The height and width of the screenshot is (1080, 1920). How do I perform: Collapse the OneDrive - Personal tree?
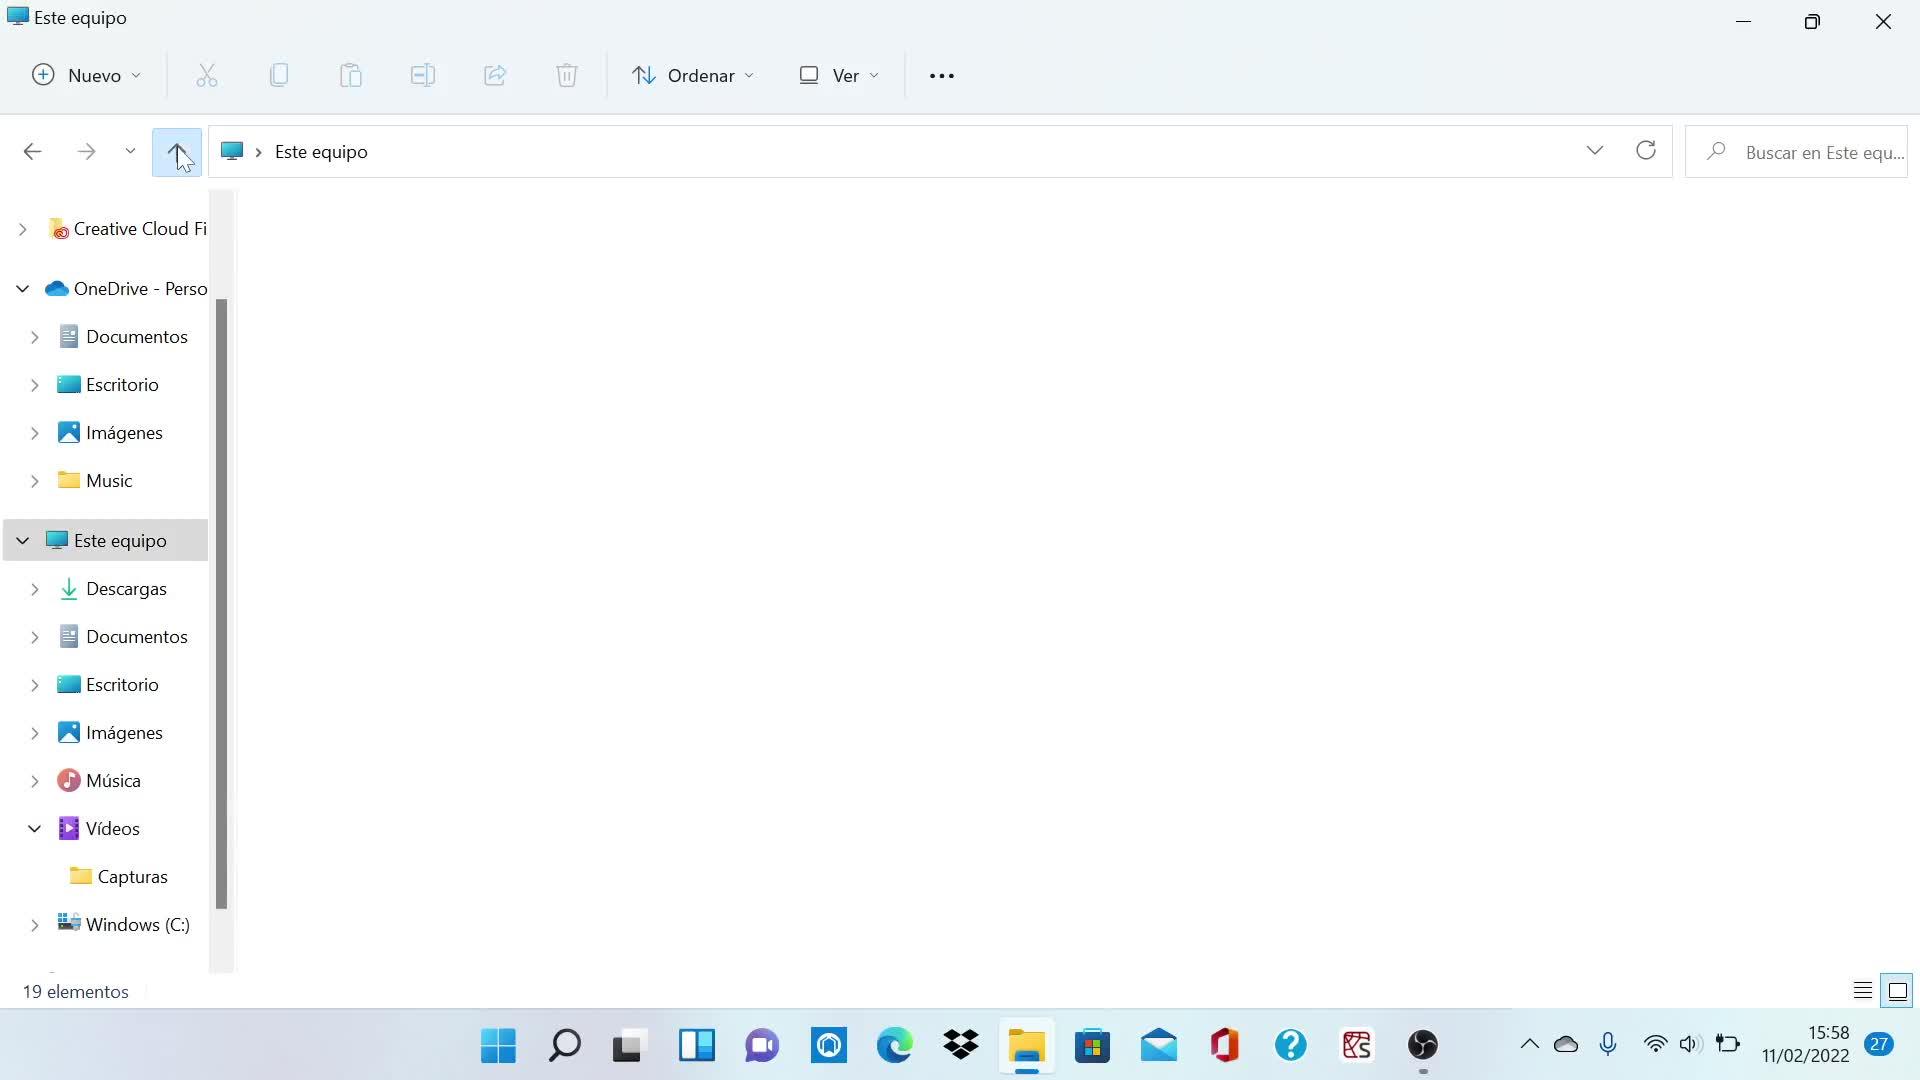(22, 289)
